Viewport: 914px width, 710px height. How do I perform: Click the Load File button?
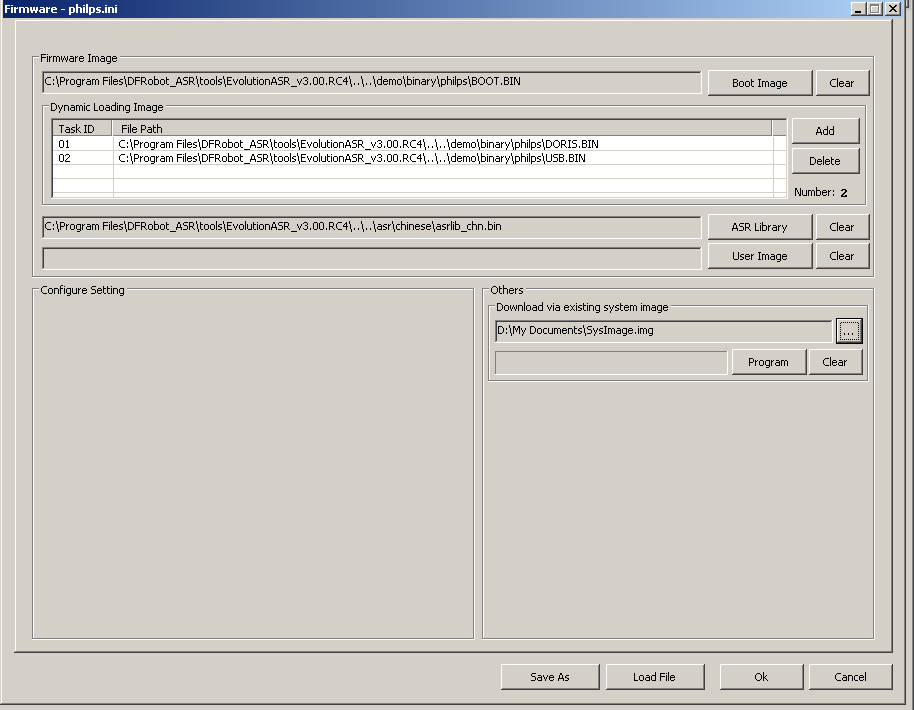pos(654,677)
